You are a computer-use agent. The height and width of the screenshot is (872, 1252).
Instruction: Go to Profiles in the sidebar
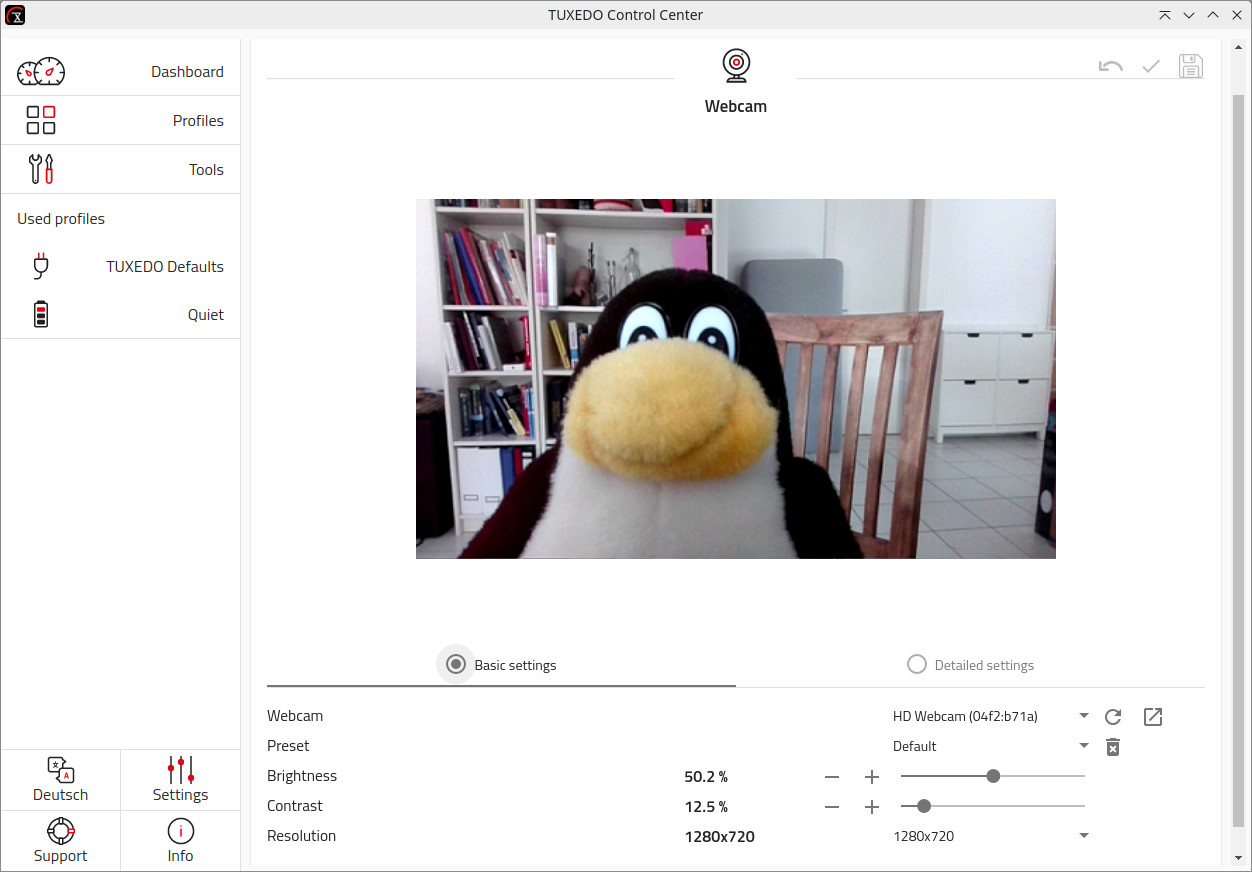tap(120, 120)
